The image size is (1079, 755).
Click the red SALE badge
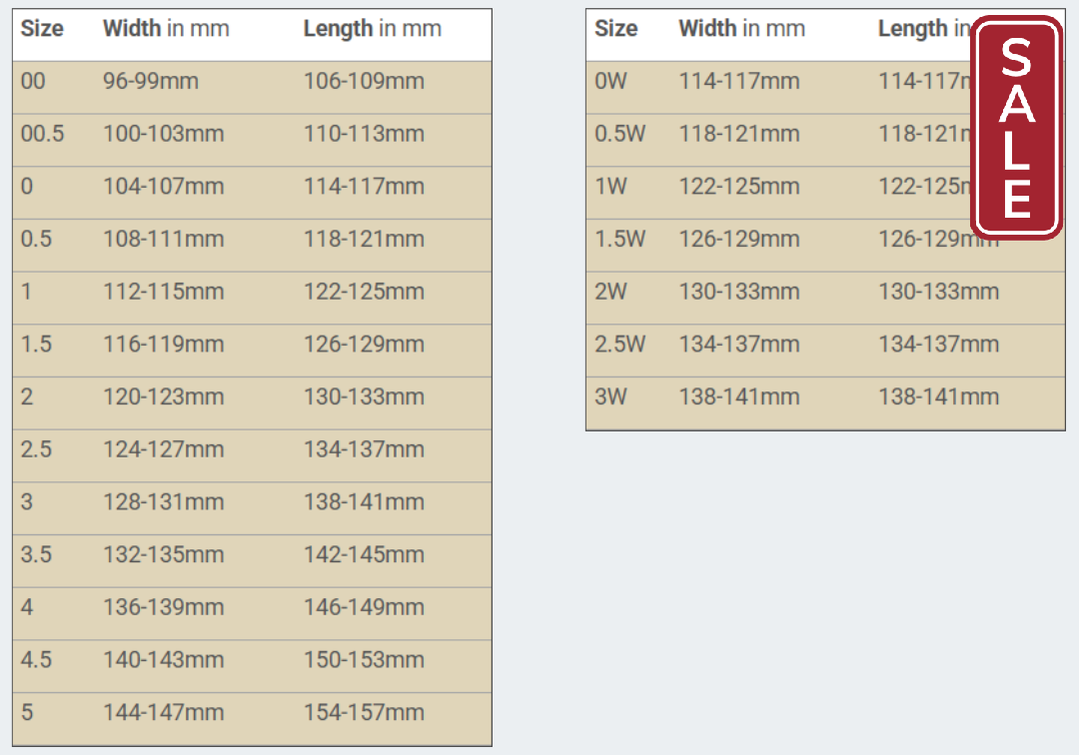point(1016,127)
